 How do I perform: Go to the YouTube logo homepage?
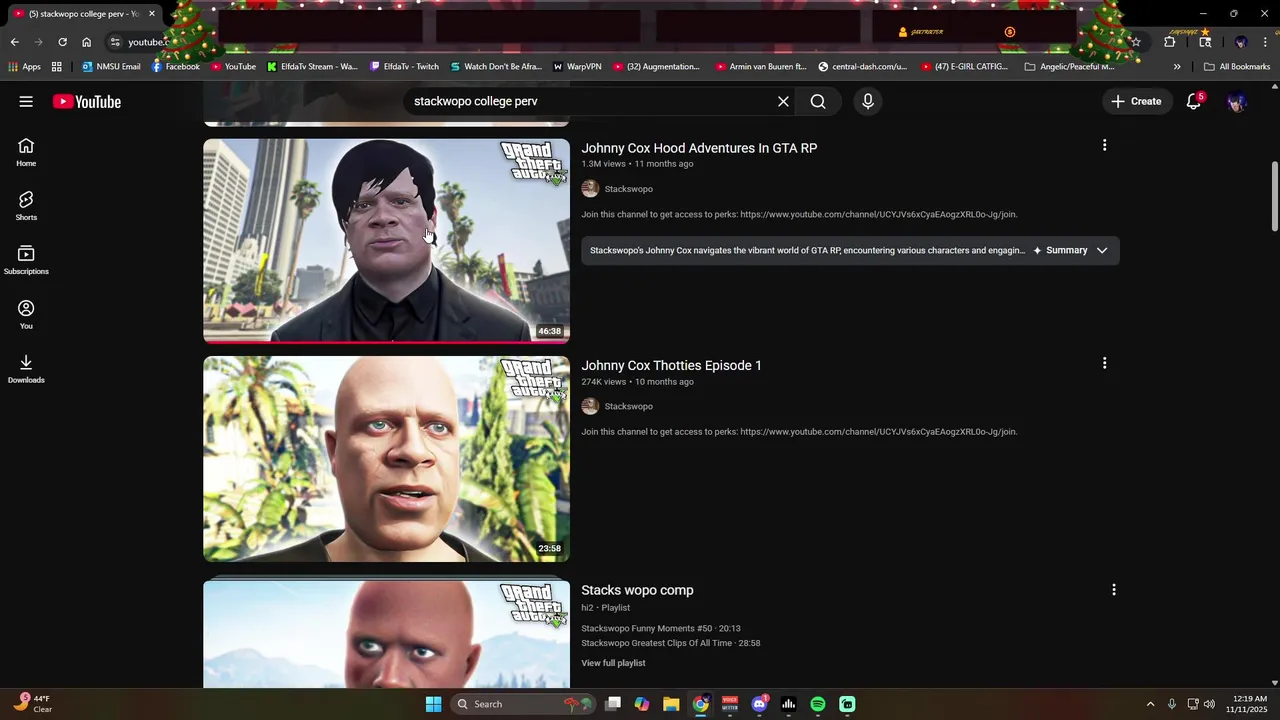[87, 101]
